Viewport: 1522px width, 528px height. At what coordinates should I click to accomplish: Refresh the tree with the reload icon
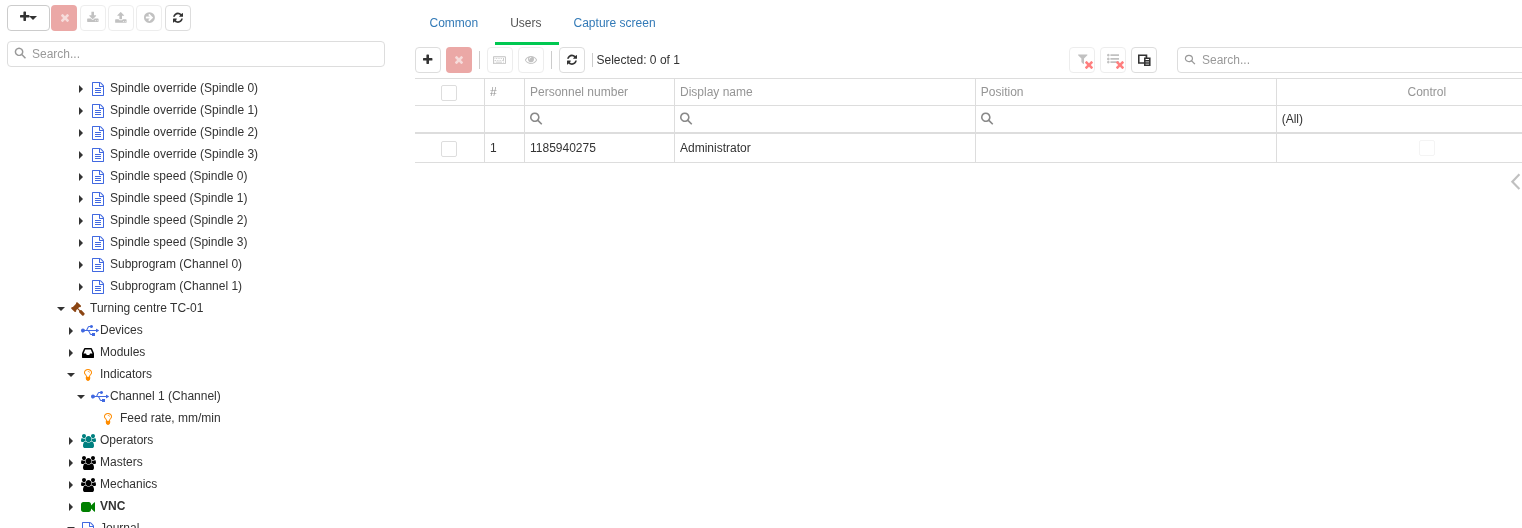[178, 18]
